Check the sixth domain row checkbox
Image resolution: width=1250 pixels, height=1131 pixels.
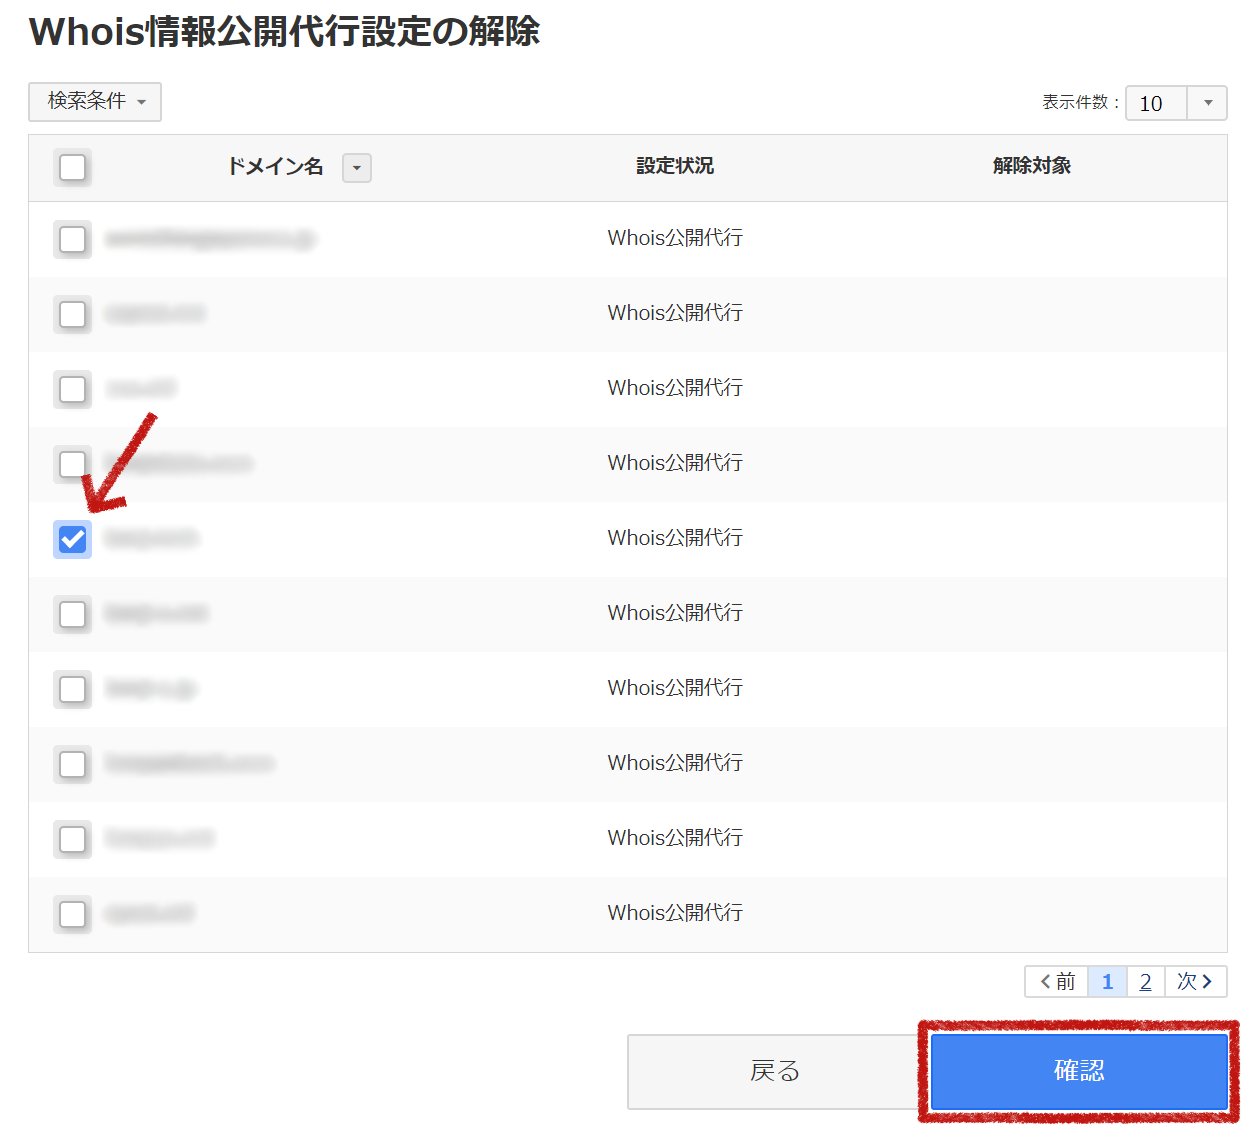(x=73, y=615)
